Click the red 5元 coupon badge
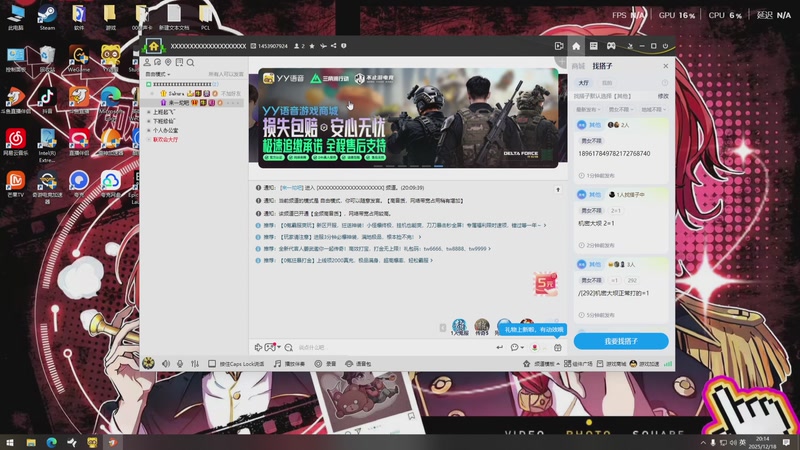 coord(545,284)
